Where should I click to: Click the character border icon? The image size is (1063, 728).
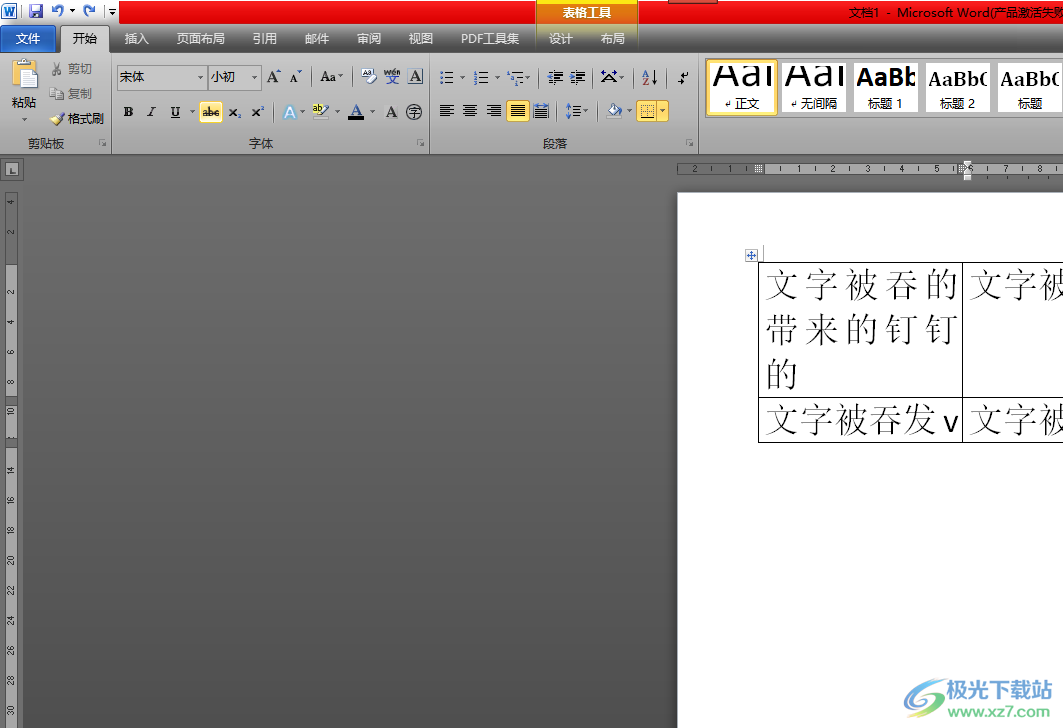[416, 77]
